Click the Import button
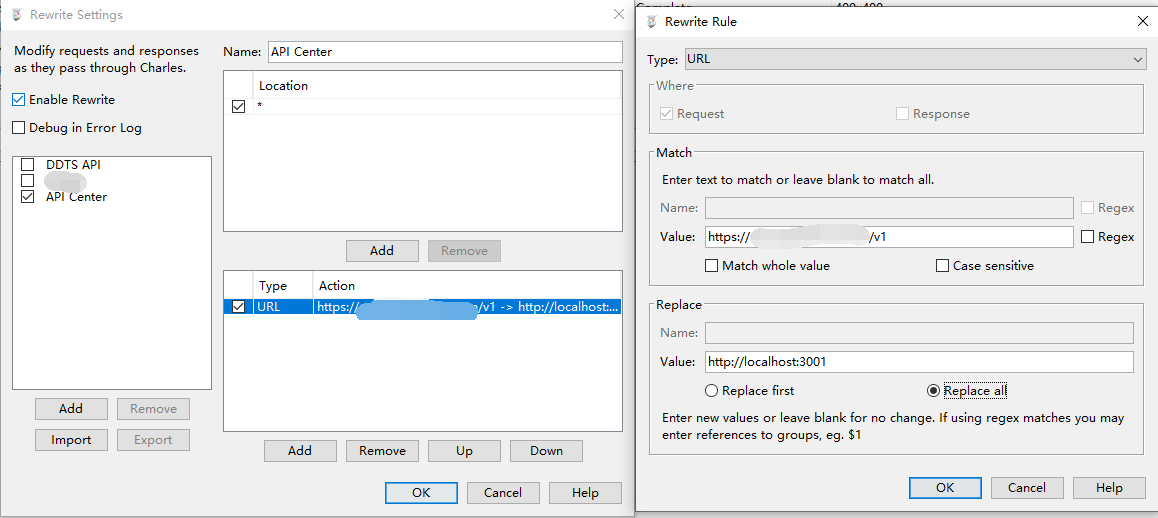Screen dimensions: 1158x518 click(x=71, y=440)
